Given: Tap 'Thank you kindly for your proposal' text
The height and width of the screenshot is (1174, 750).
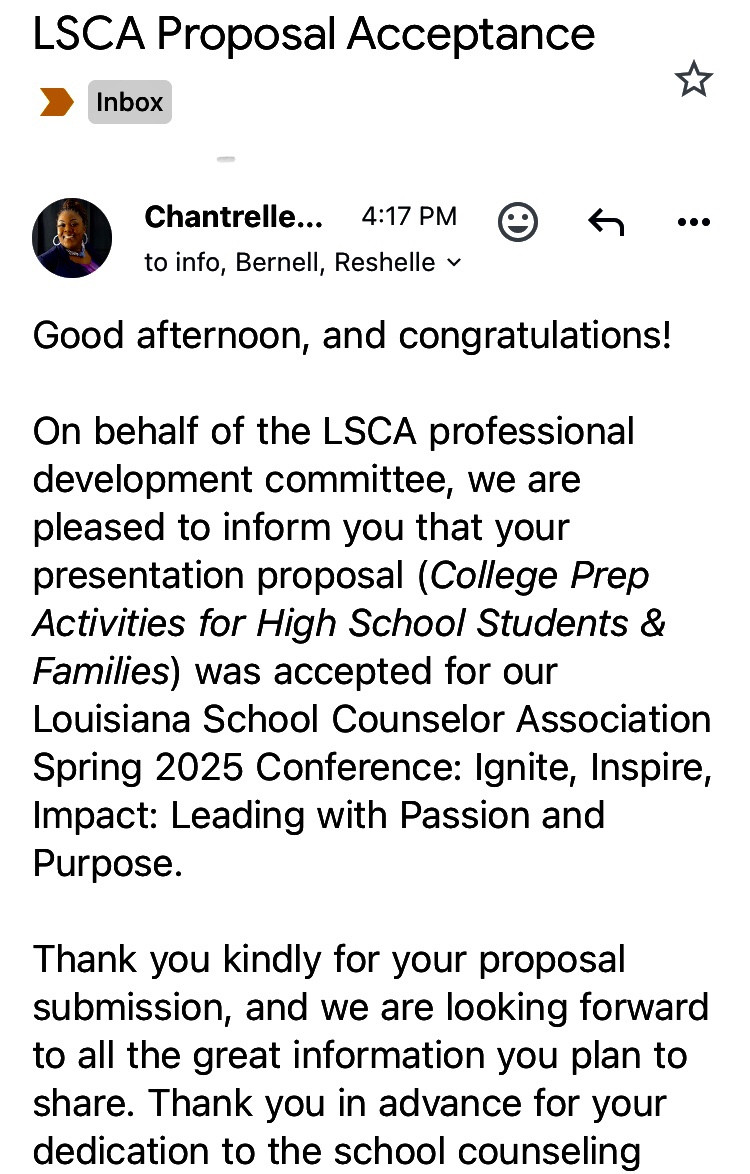Looking at the screenshot, I should pos(329,959).
